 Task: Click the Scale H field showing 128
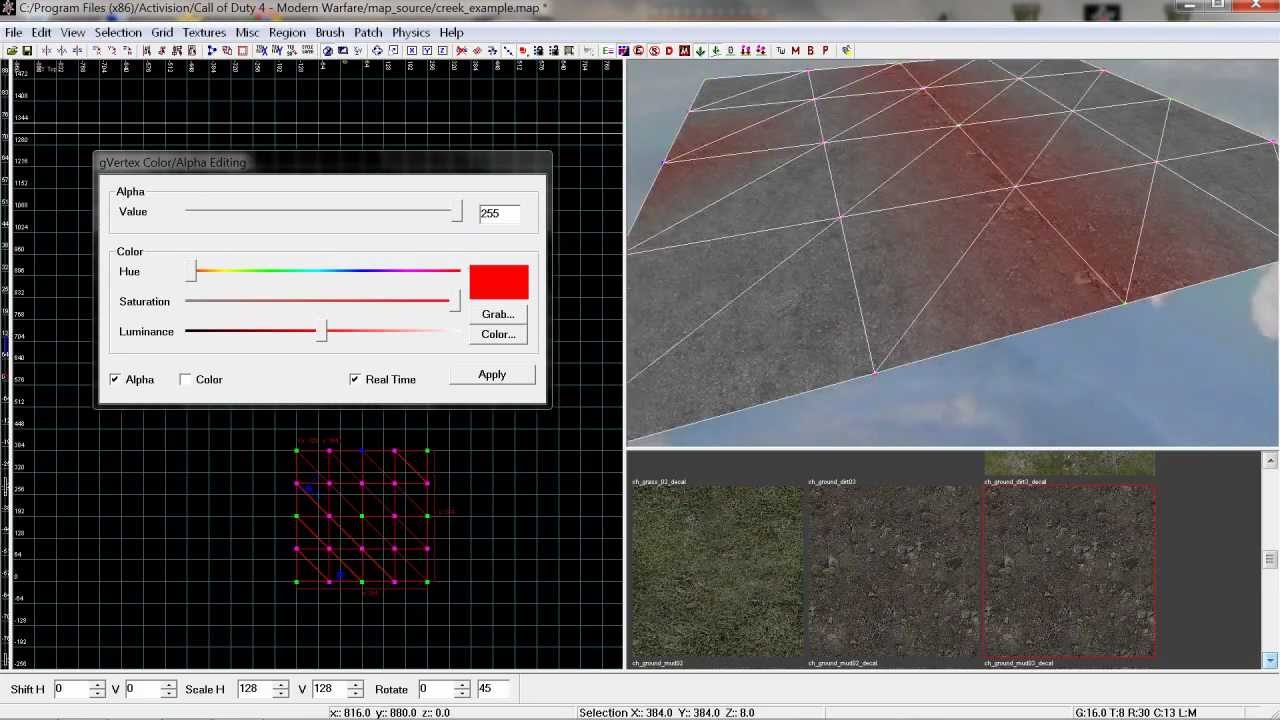point(255,689)
